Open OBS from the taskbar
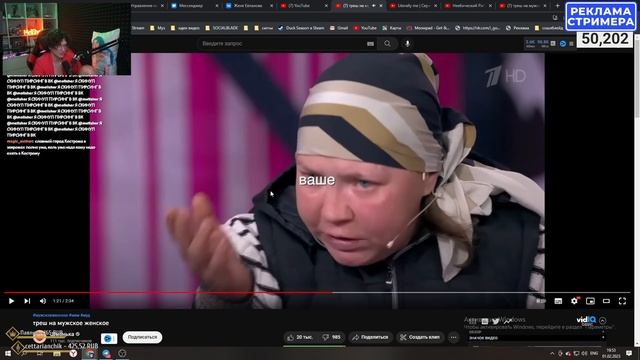 coord(122,353)
